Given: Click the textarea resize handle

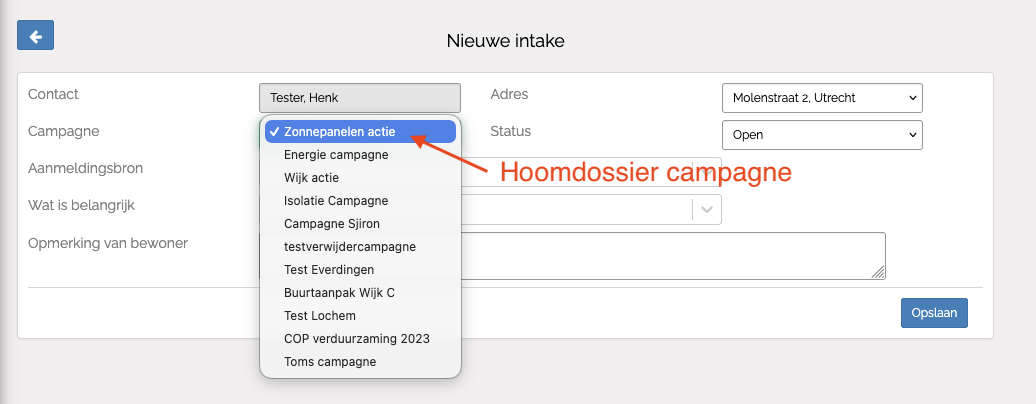Looking at the screenshot, I should click(x=879, y=273).
